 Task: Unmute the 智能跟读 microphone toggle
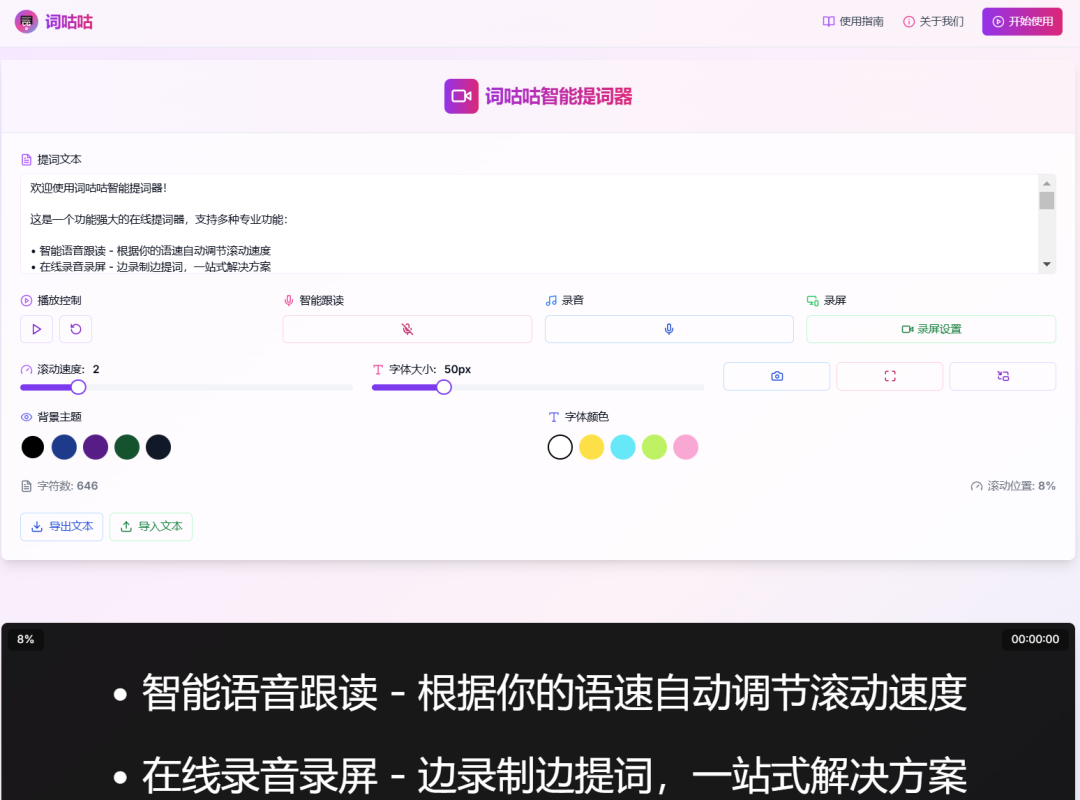click(x=406, y=328)
